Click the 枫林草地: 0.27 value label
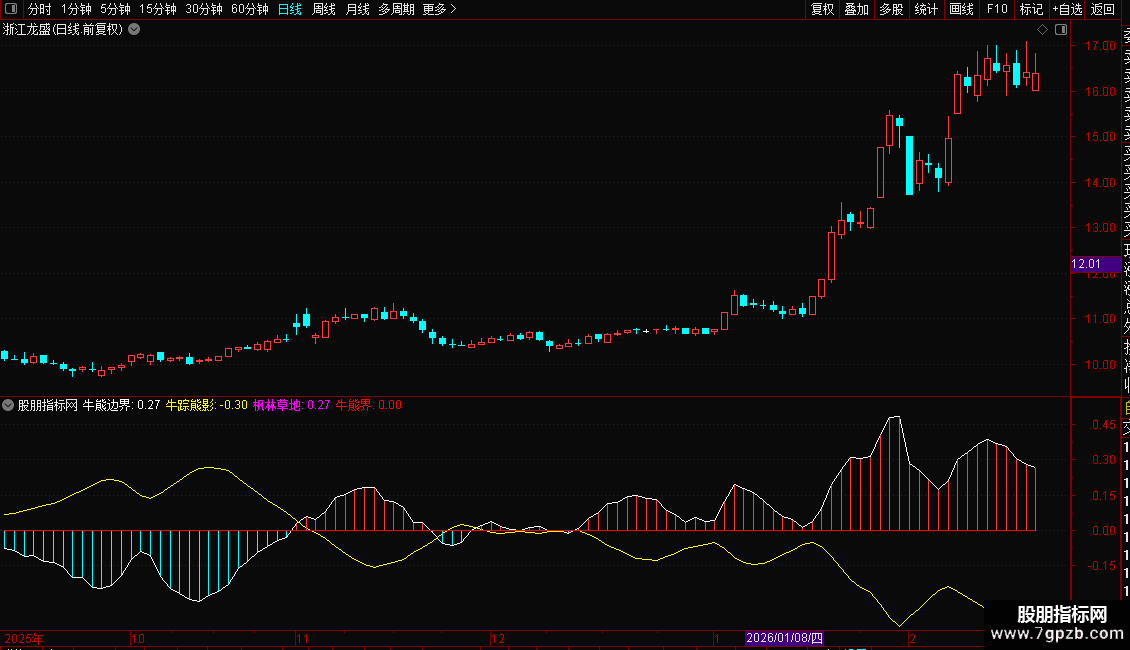Screen dimensions: 1130x650 [x=291, y=405]
